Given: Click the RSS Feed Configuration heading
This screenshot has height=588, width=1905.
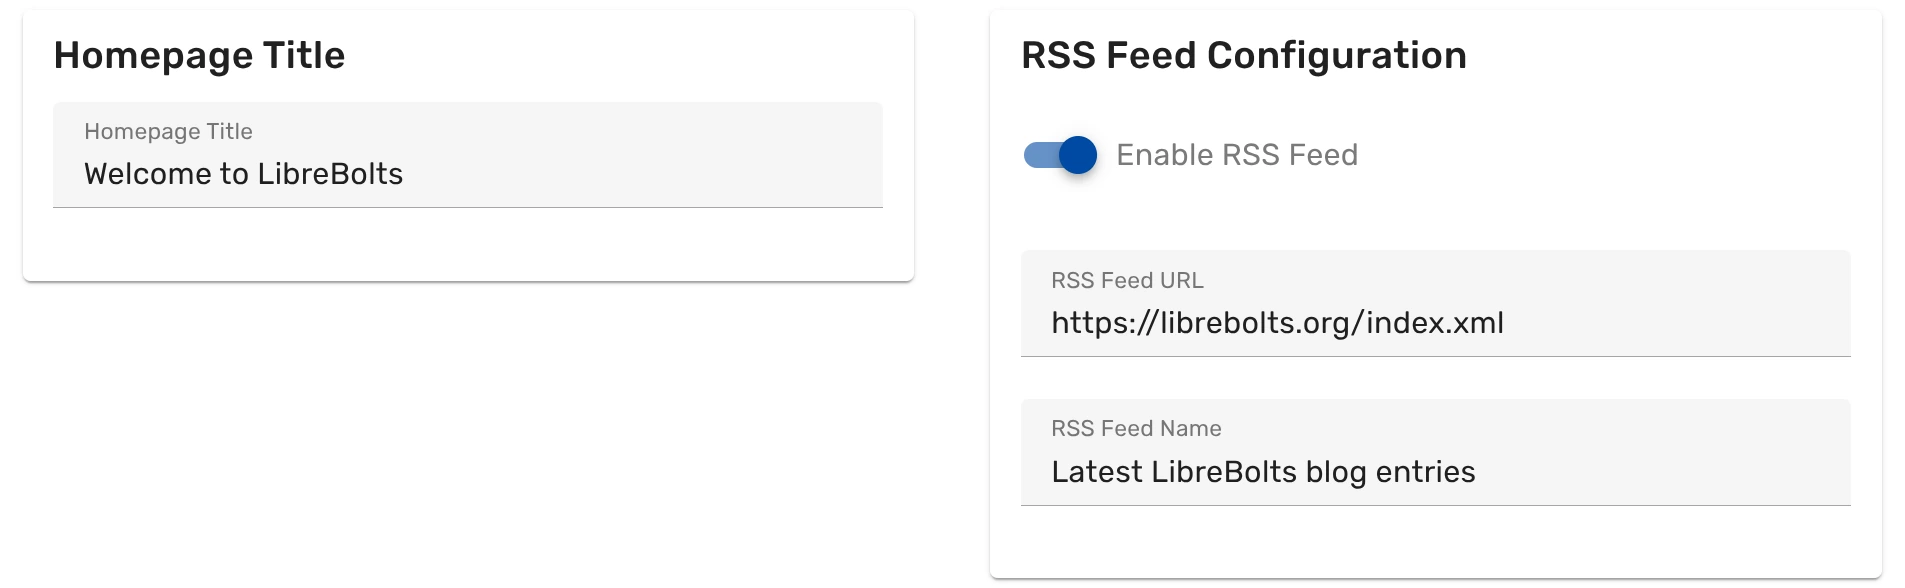Looking at the screenshot, I should click(x=1244, y=55).
